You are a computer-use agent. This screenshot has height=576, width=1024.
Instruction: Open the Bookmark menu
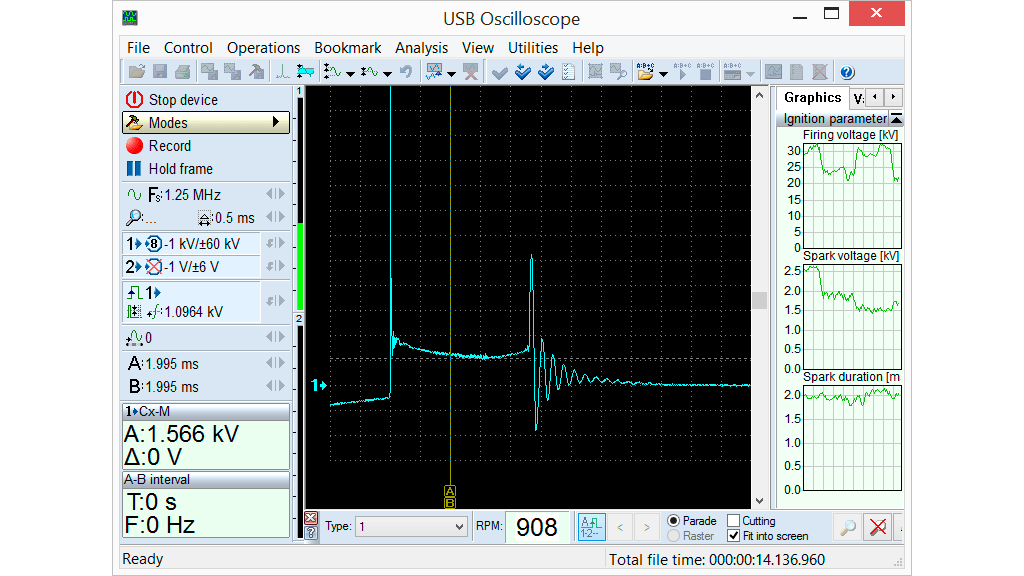(x=347, y=48)
